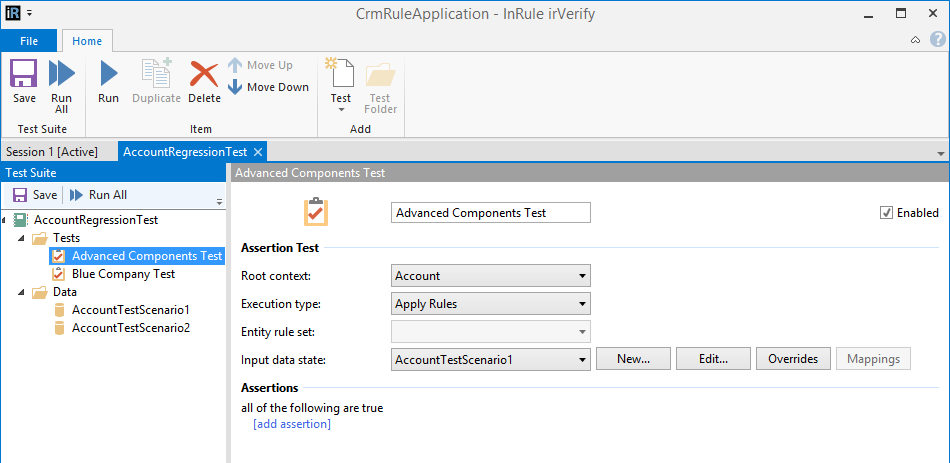Click the [add assertion] link
The width and height of the screenshot is (950, 463).
point(292,424)
